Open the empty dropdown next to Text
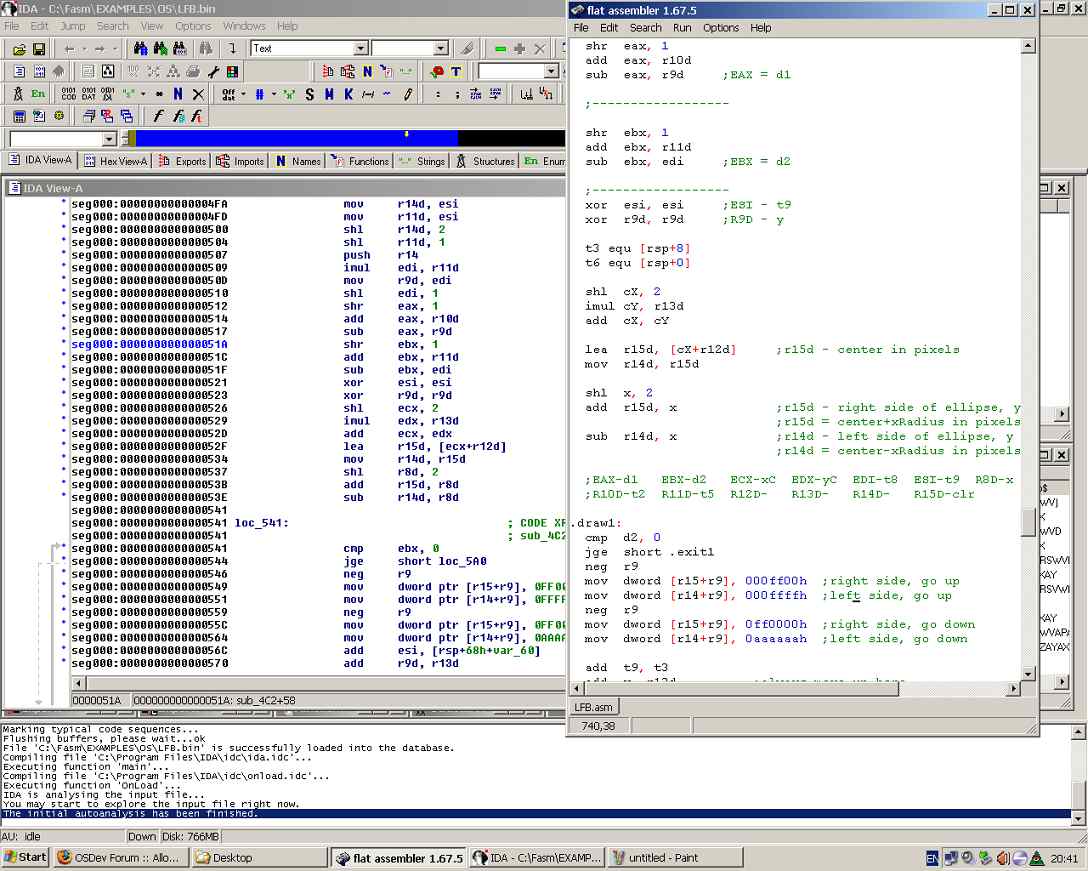Image resolution: width=1088 pixels, height=871 pixels. click(x=441, y=49)
